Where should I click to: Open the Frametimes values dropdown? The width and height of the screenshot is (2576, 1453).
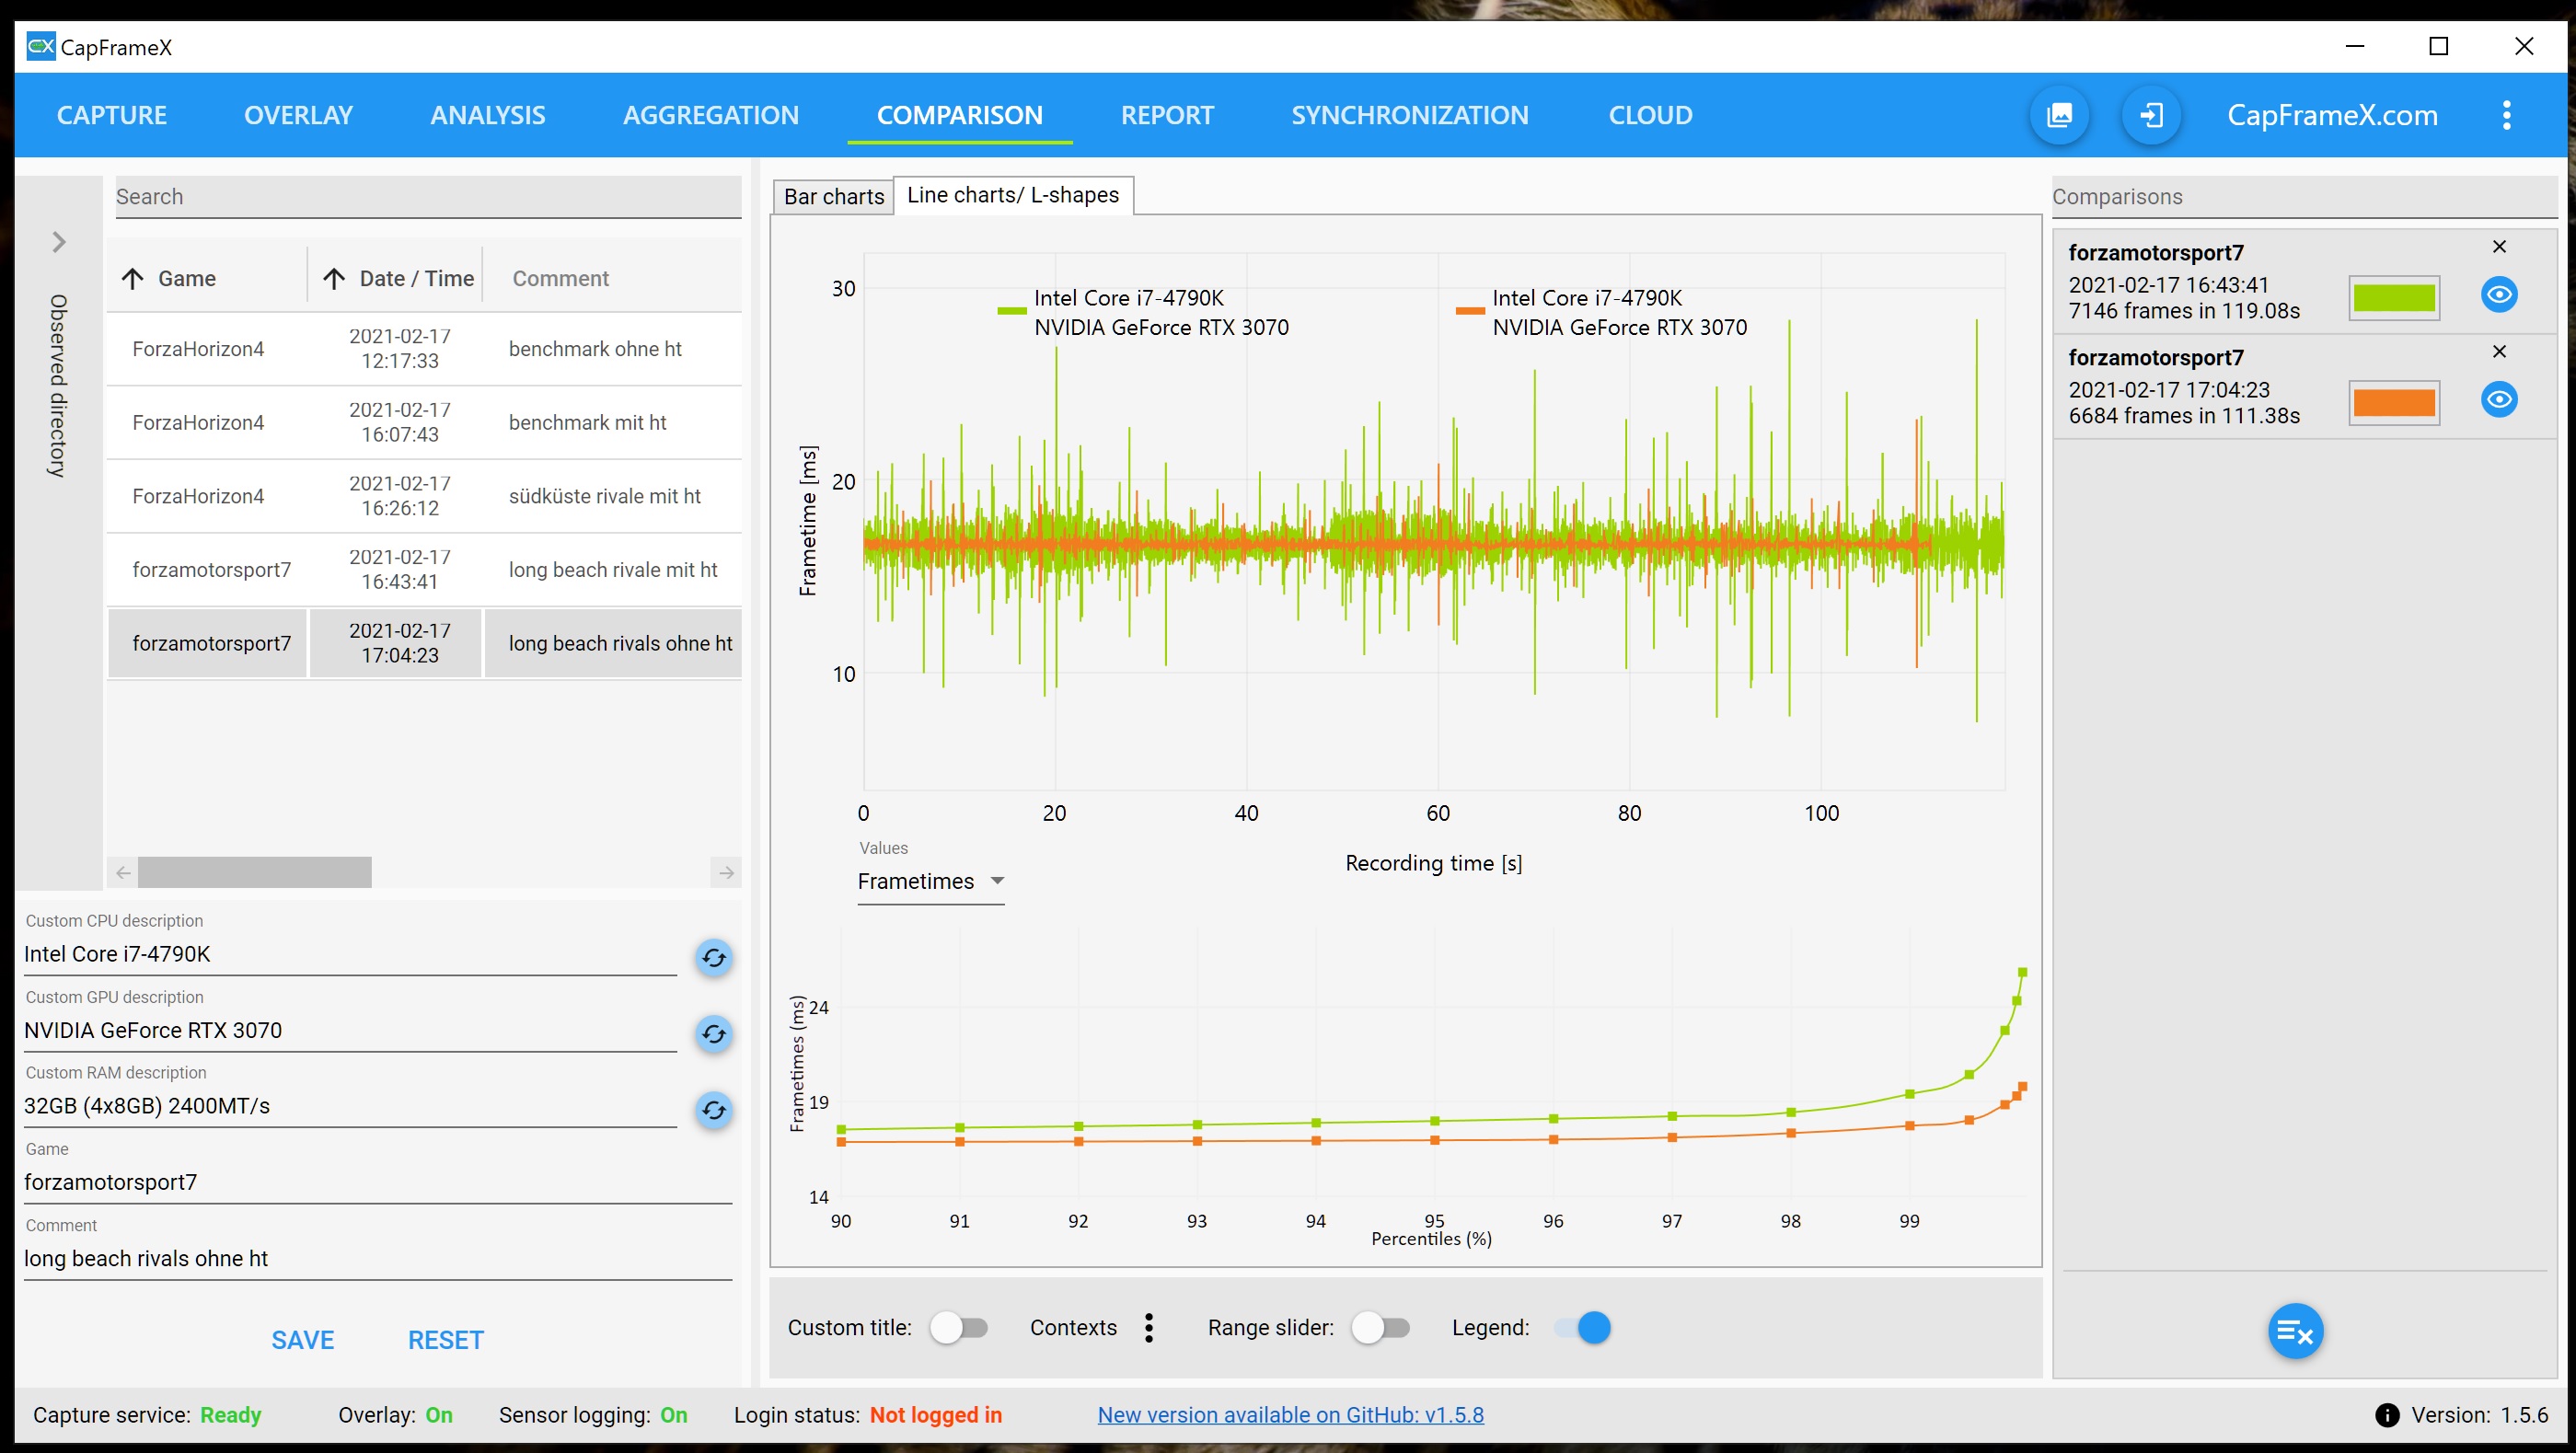930,881
